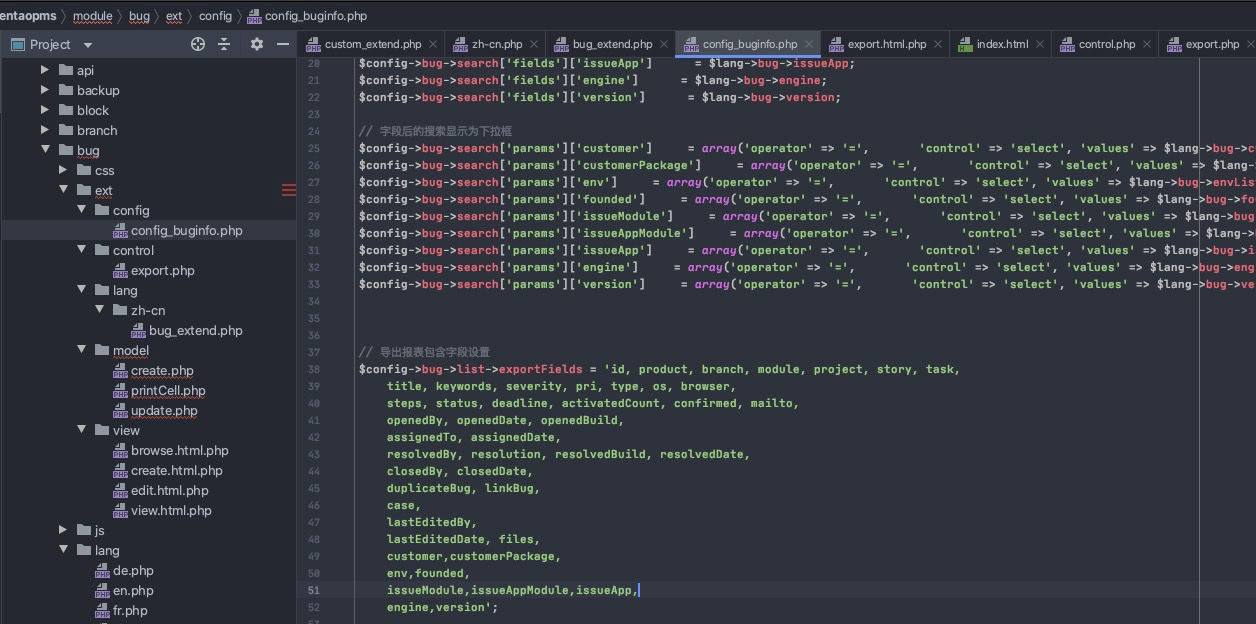
Task: Open fr.php in lang folder
Action: coord(130,610)
